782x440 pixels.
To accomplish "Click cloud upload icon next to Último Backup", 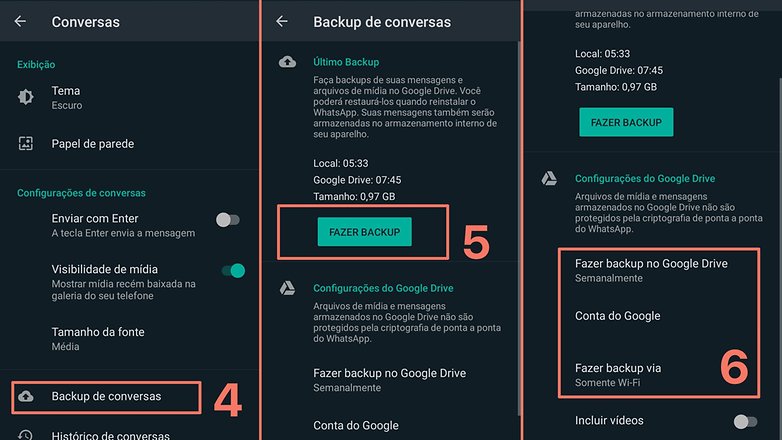I will (287, 62).
